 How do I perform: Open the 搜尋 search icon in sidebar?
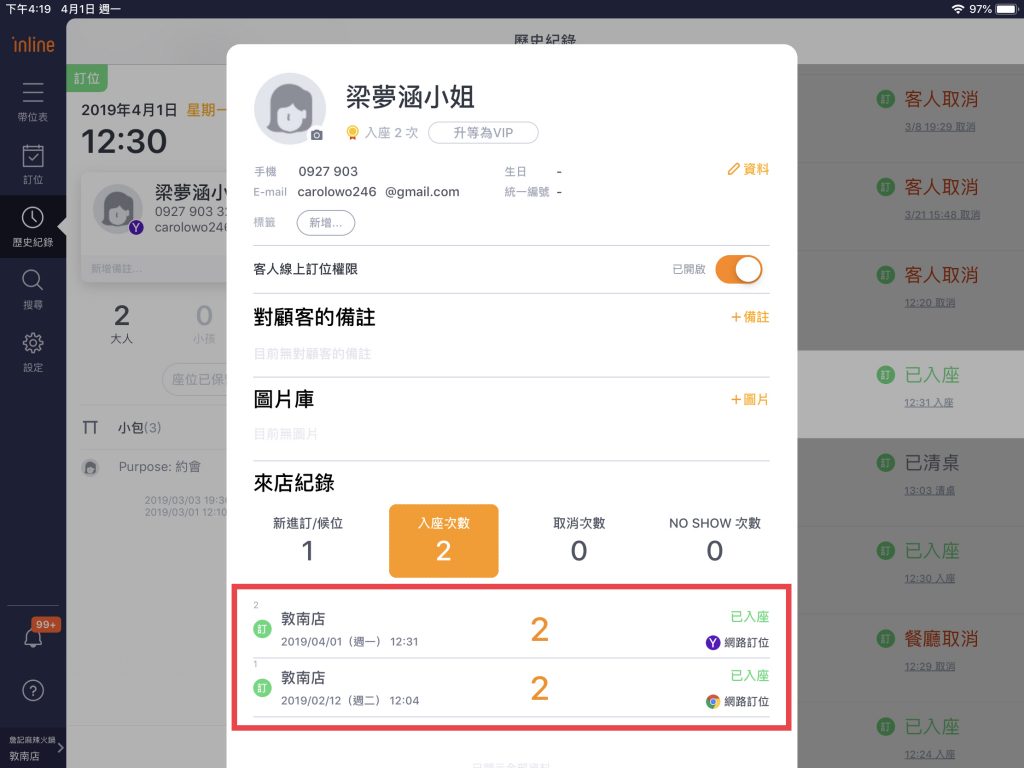pyautogui.click(x=33, y=281)
